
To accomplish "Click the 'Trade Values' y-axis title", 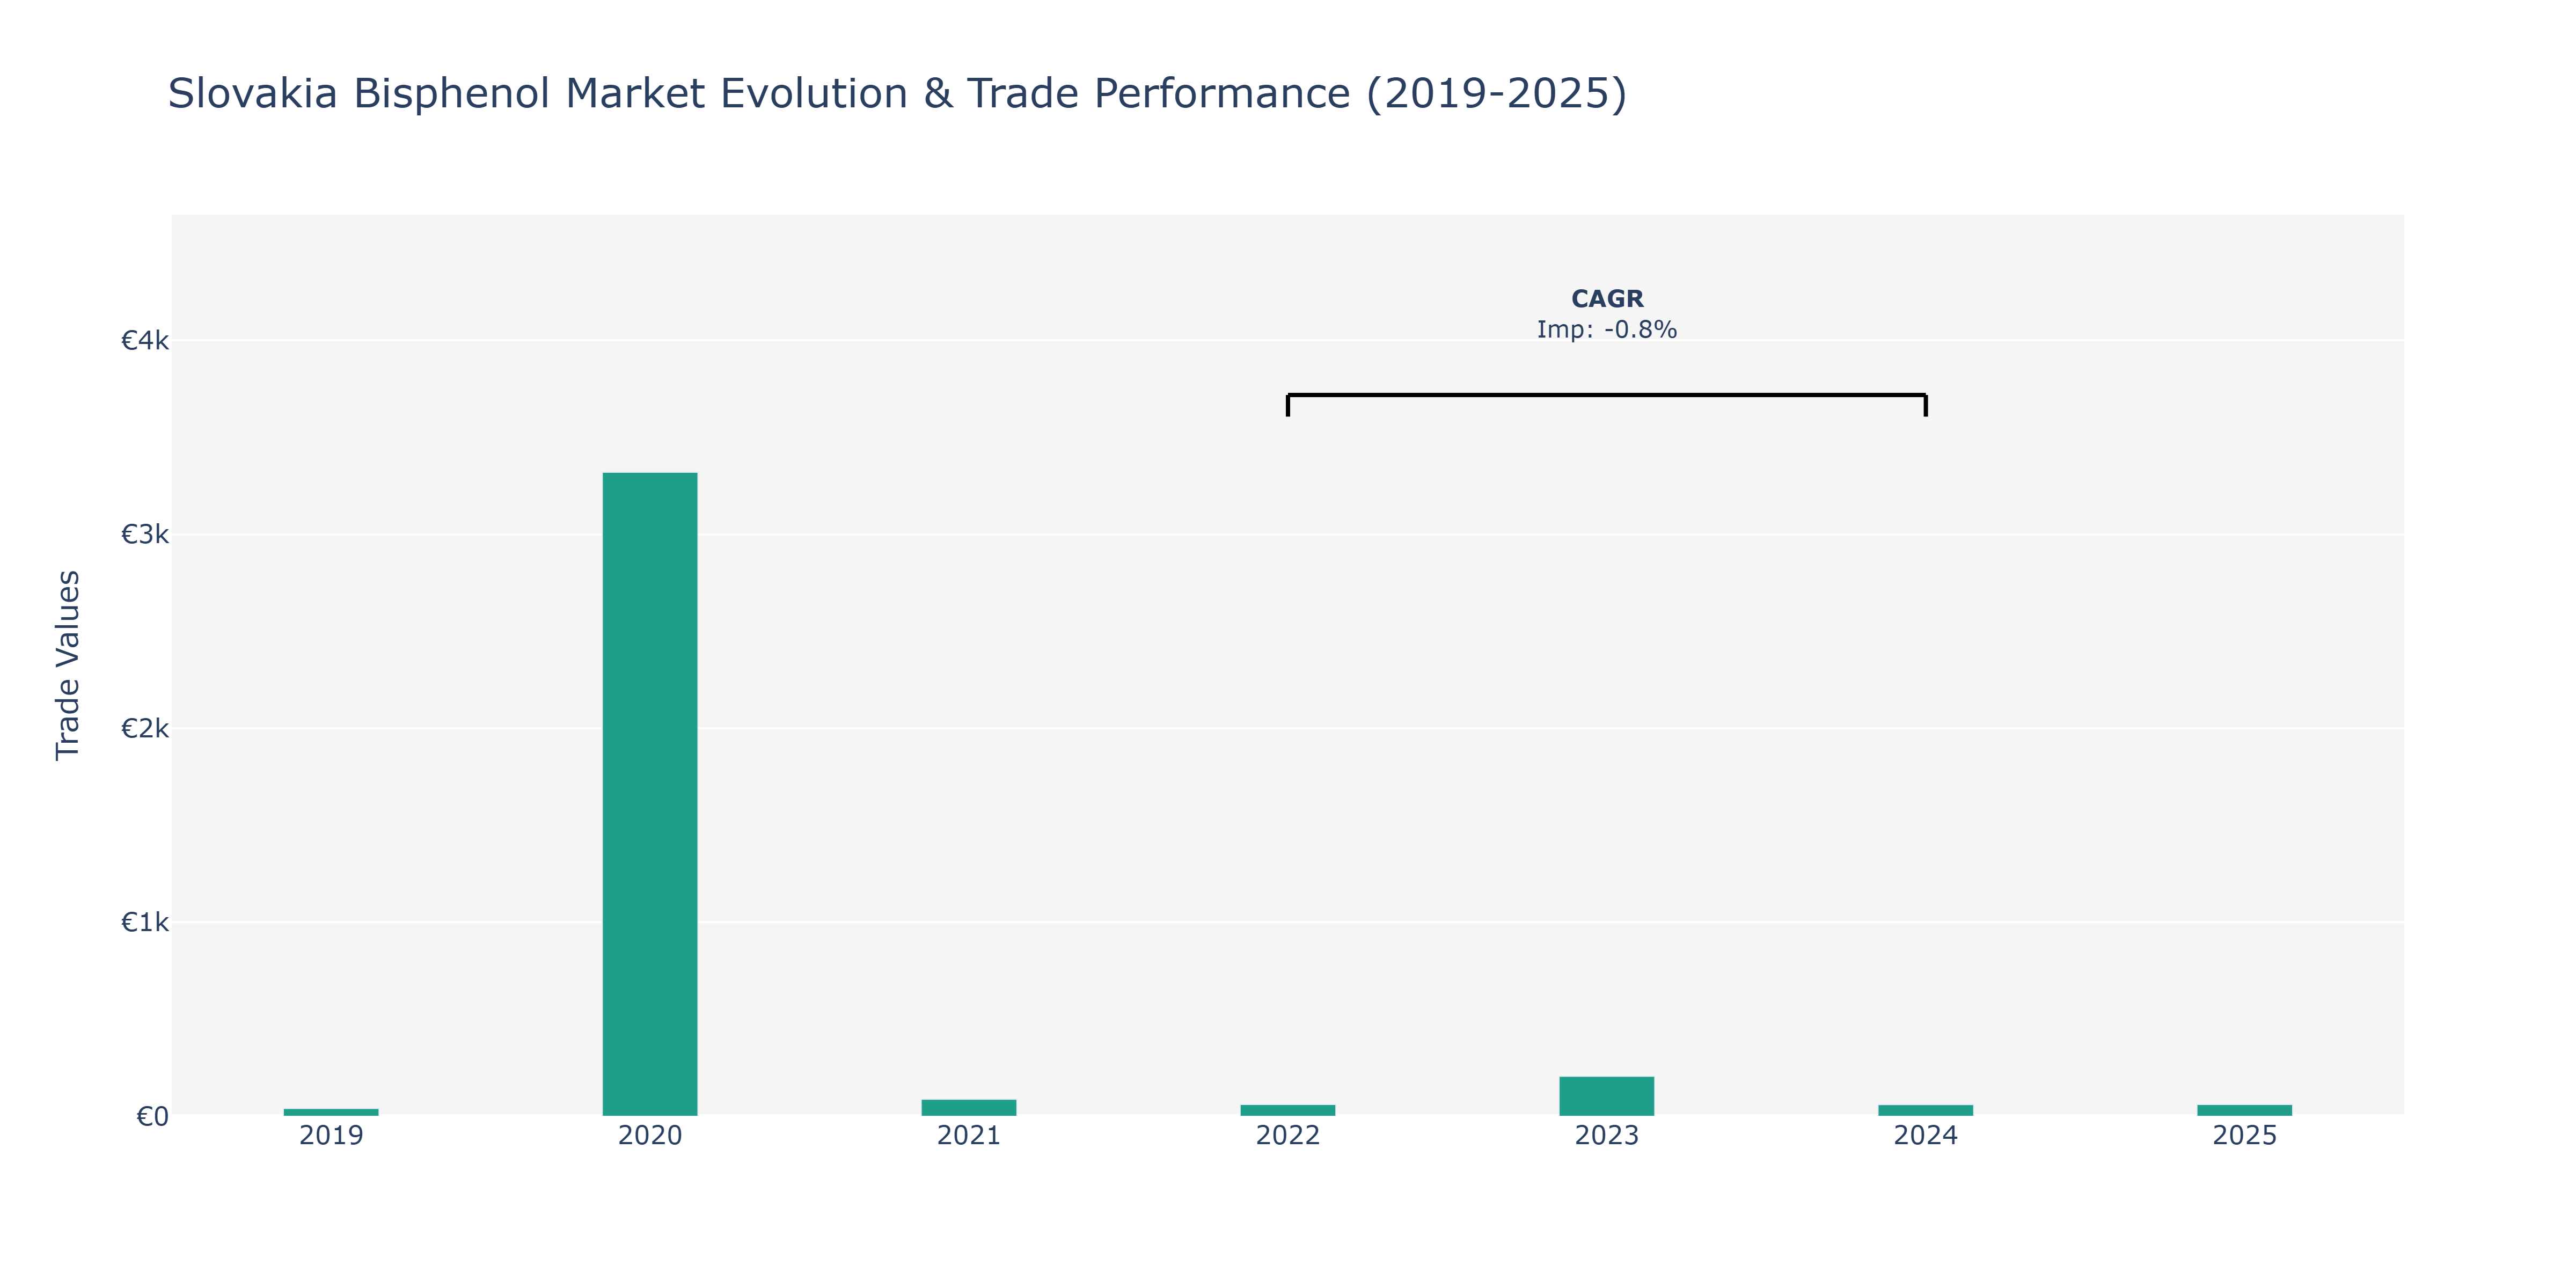I will click(67, 665).
